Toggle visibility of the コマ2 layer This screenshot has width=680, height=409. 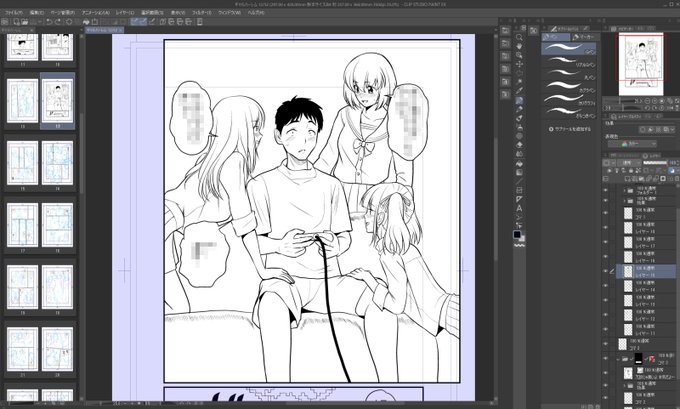[x=605, y=344]
